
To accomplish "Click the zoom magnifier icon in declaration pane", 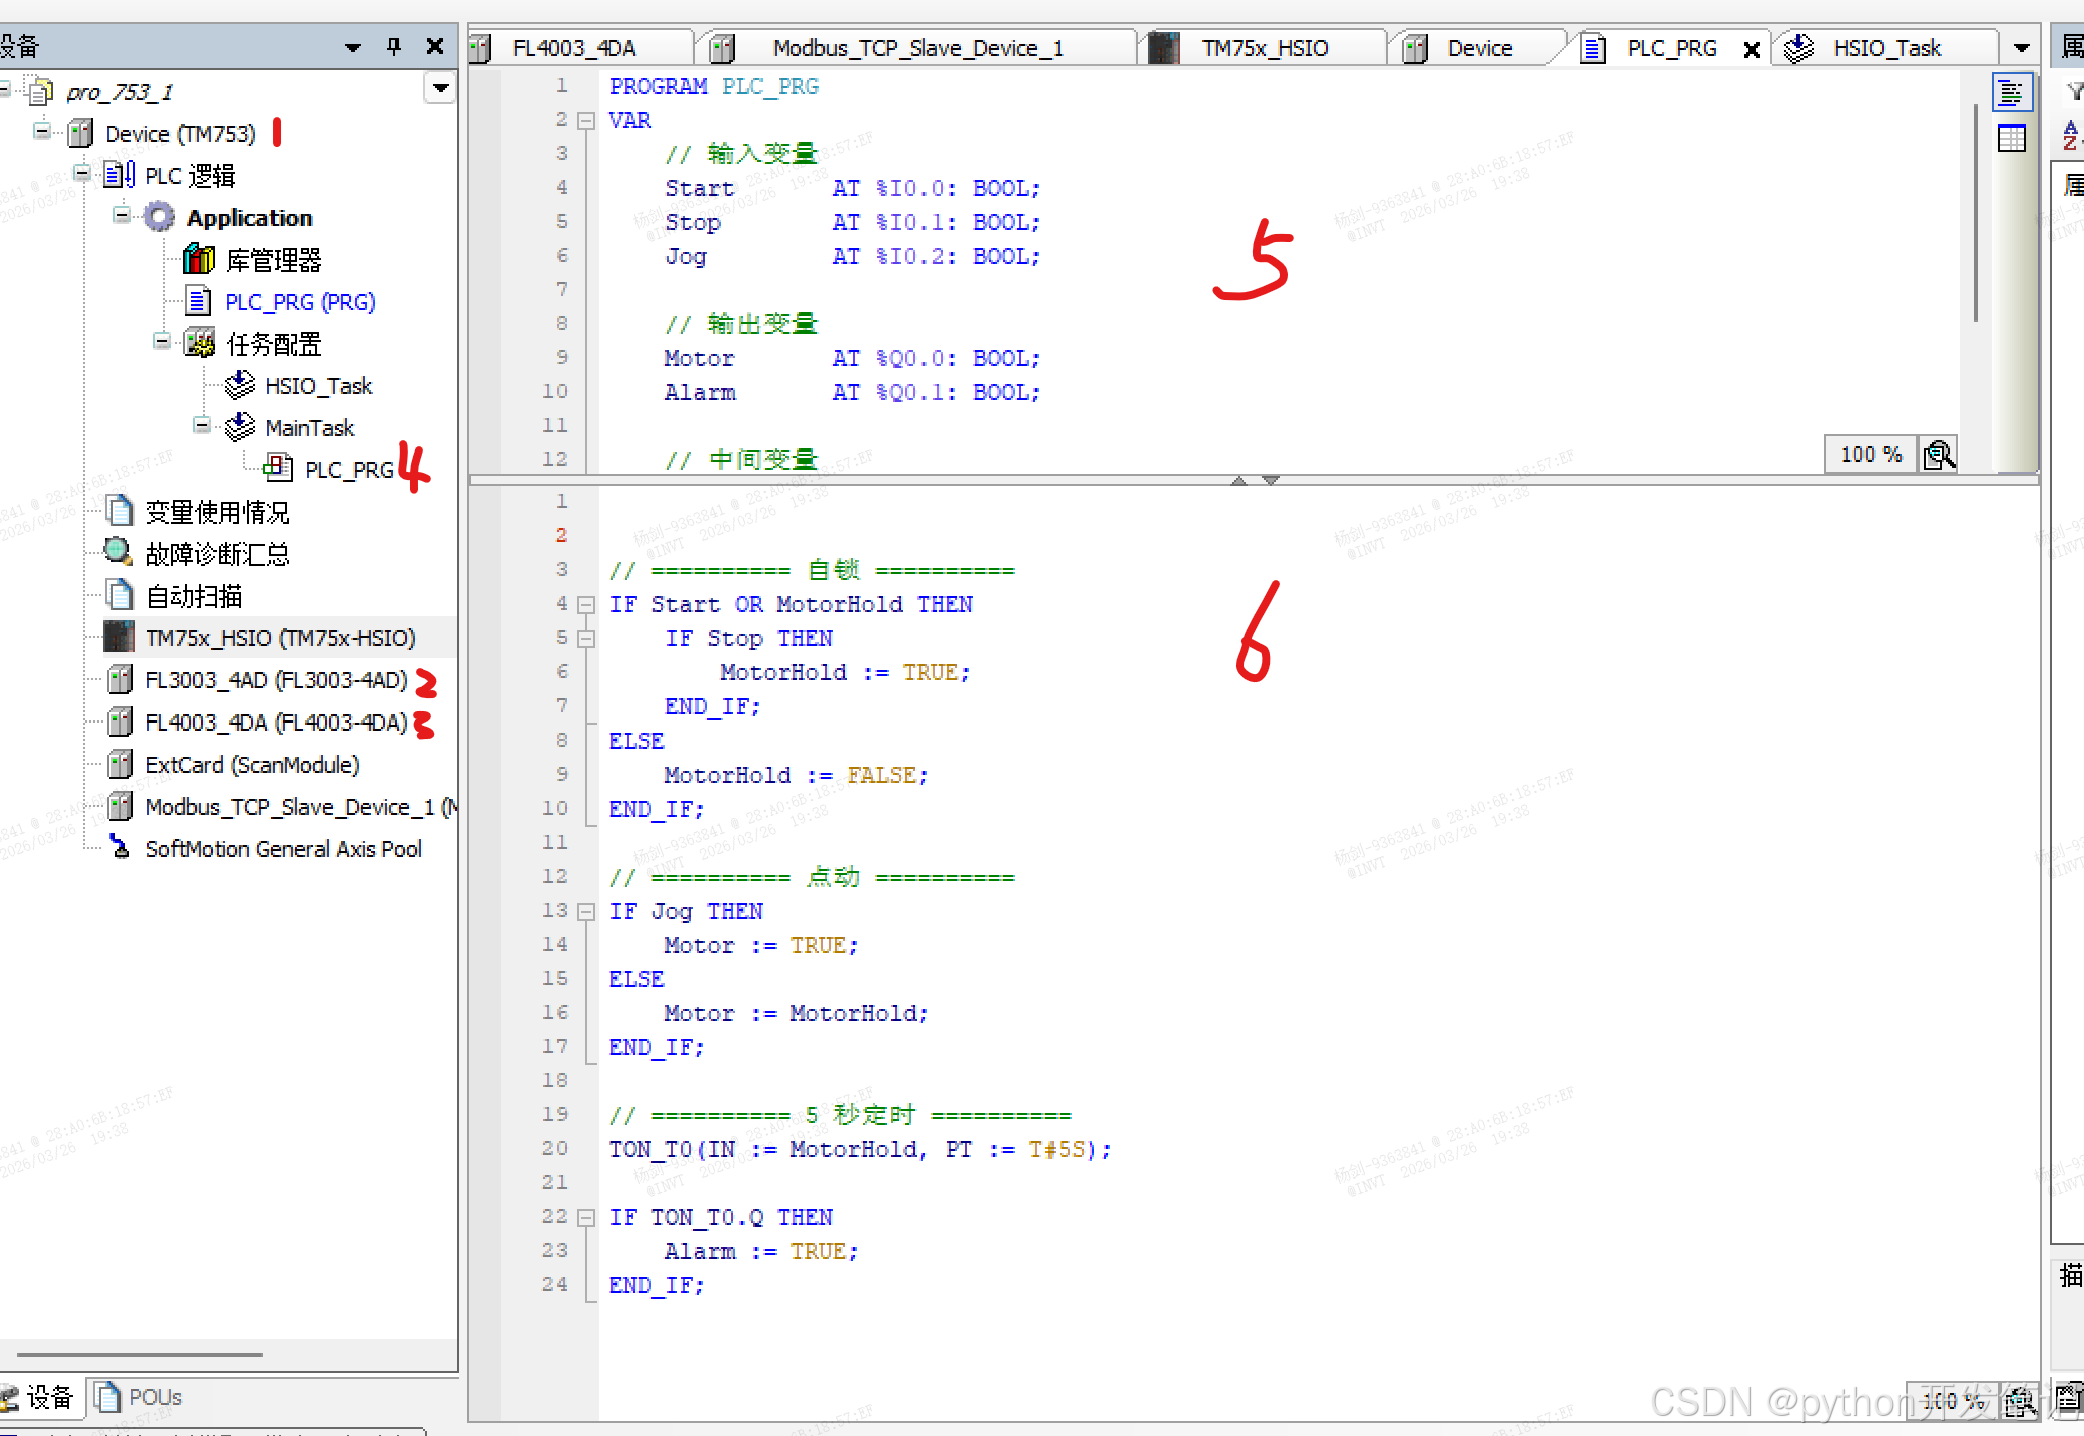I will (x=1939, y=455).
